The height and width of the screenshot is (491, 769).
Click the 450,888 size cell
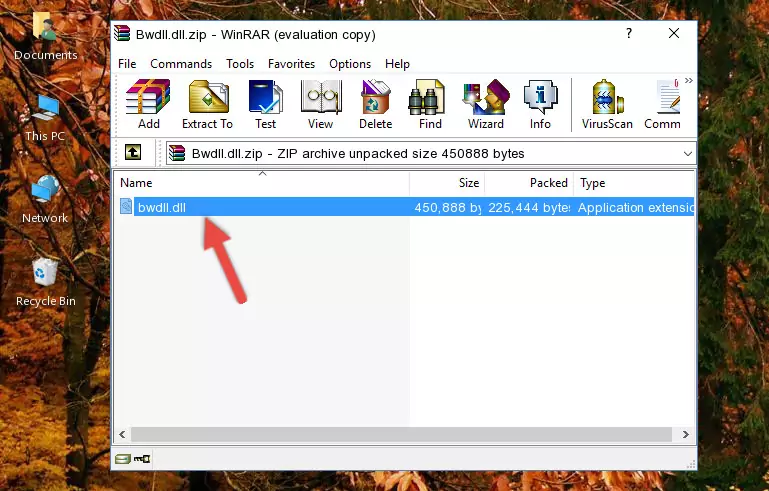[447, 207]
